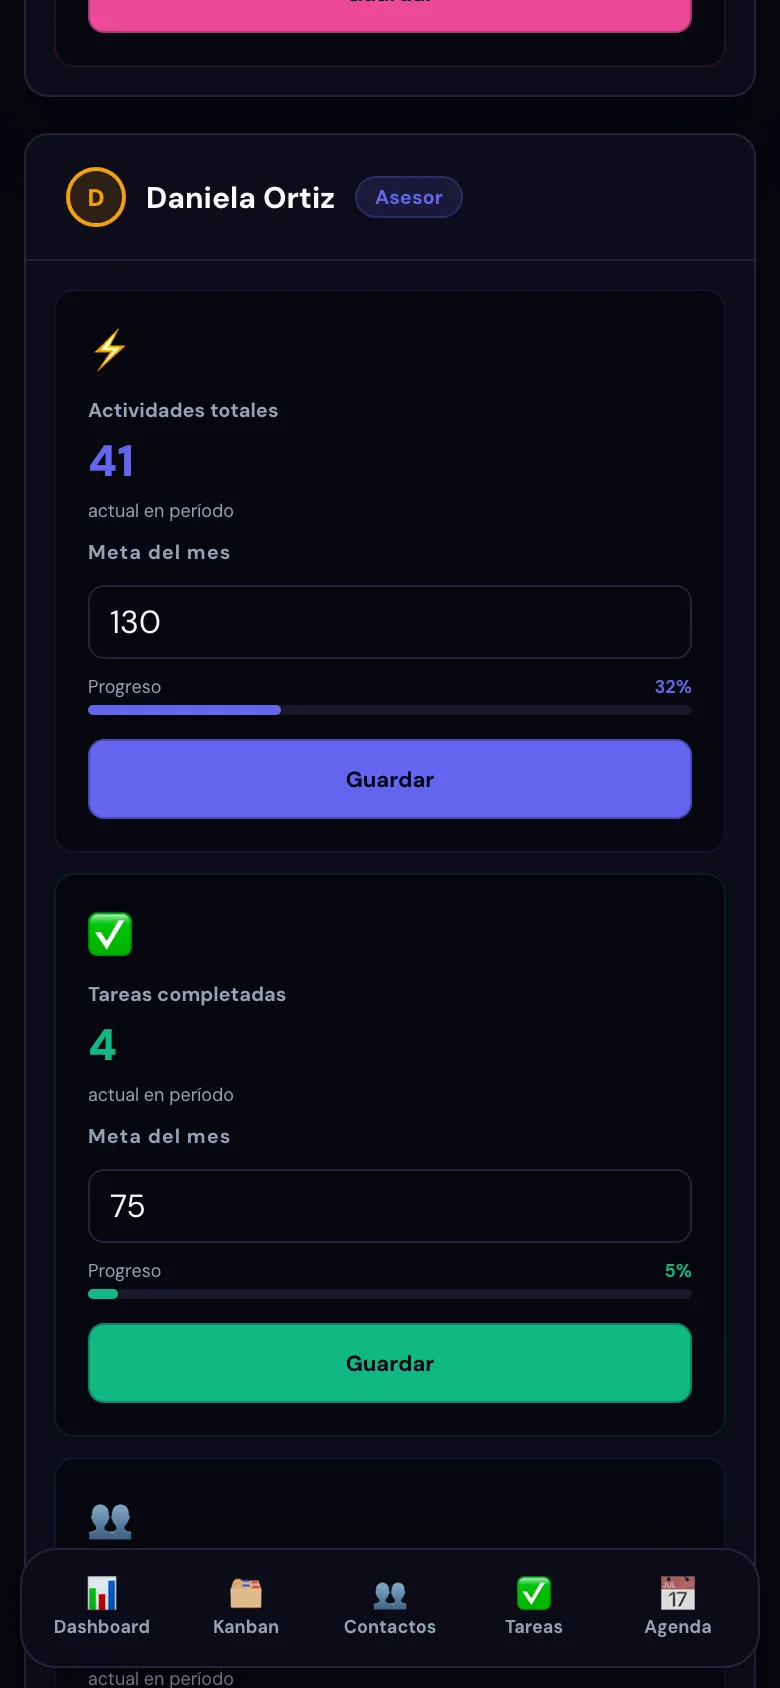The height and width of the screenshot is (1688, 780).
Task: Open the Dashboard bar chart icon
Action: [102, 1593]
